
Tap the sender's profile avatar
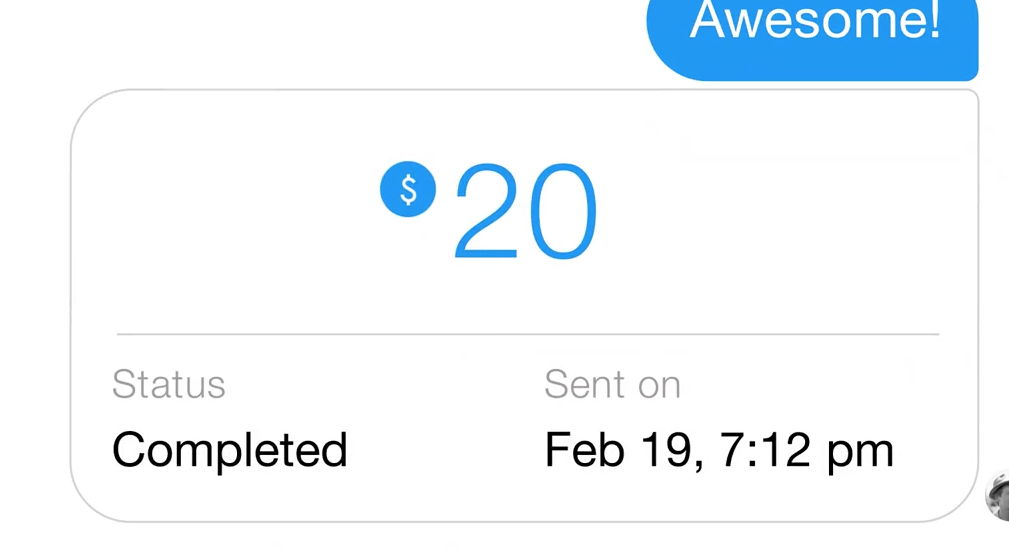997,496
